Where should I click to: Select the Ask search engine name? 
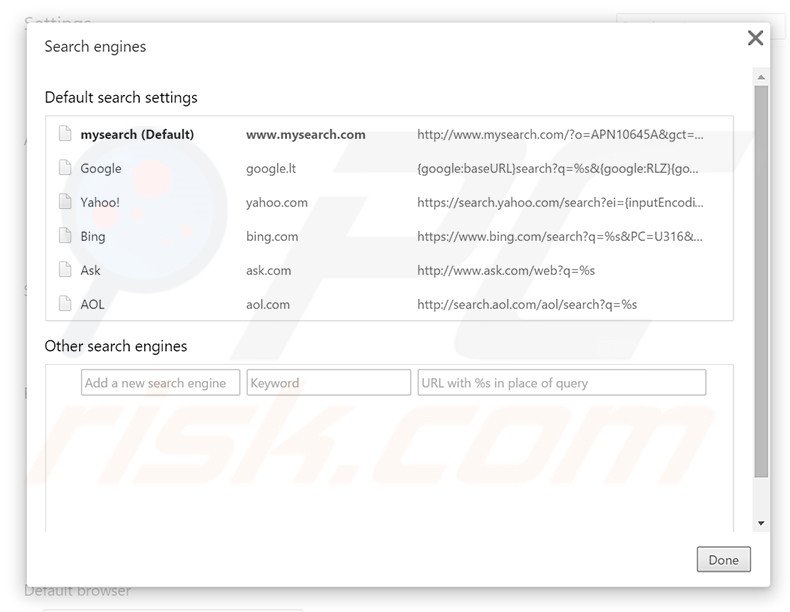tap(90, 270)
